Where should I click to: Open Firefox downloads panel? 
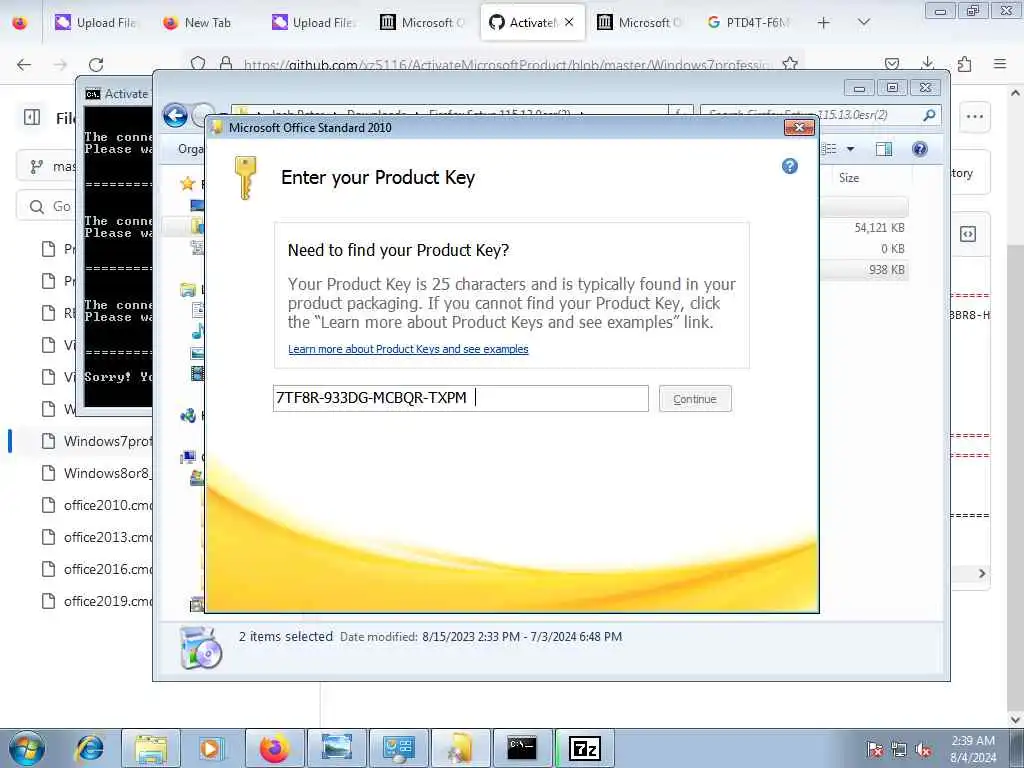coord(927,63)
